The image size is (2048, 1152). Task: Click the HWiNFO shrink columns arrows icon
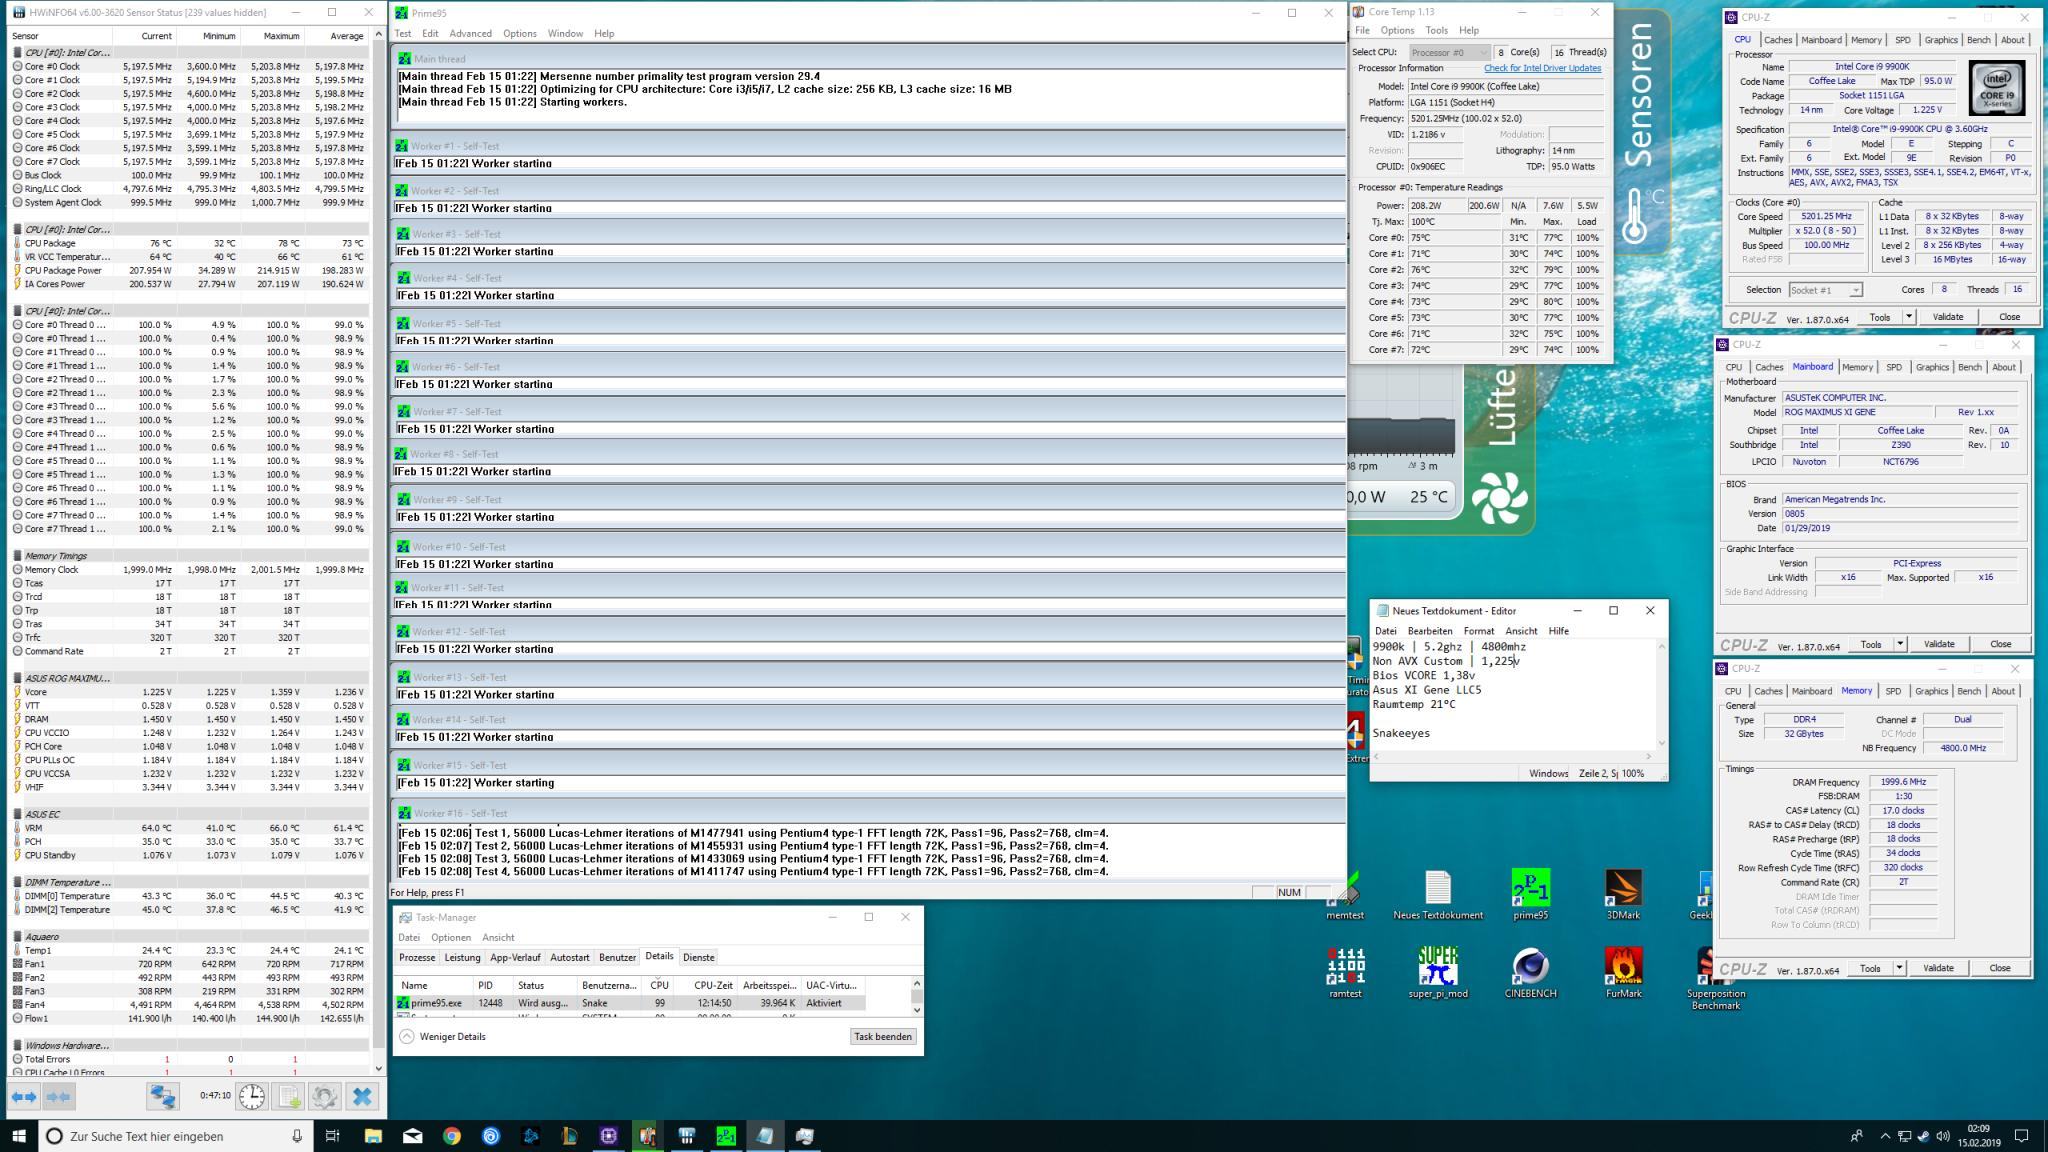pos(59,1097)
